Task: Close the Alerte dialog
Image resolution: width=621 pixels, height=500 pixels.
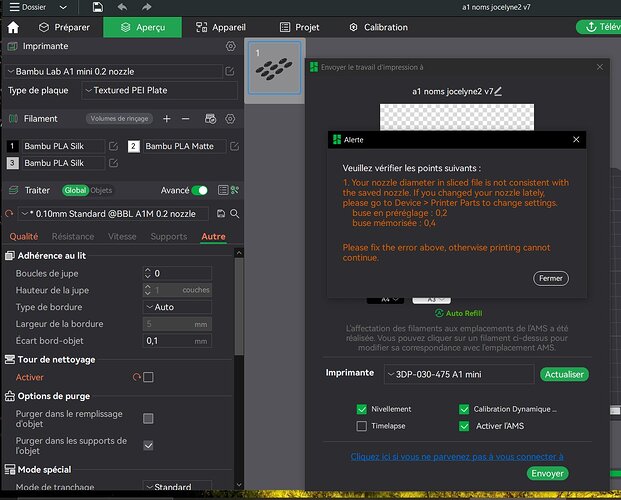Action: 576,139
